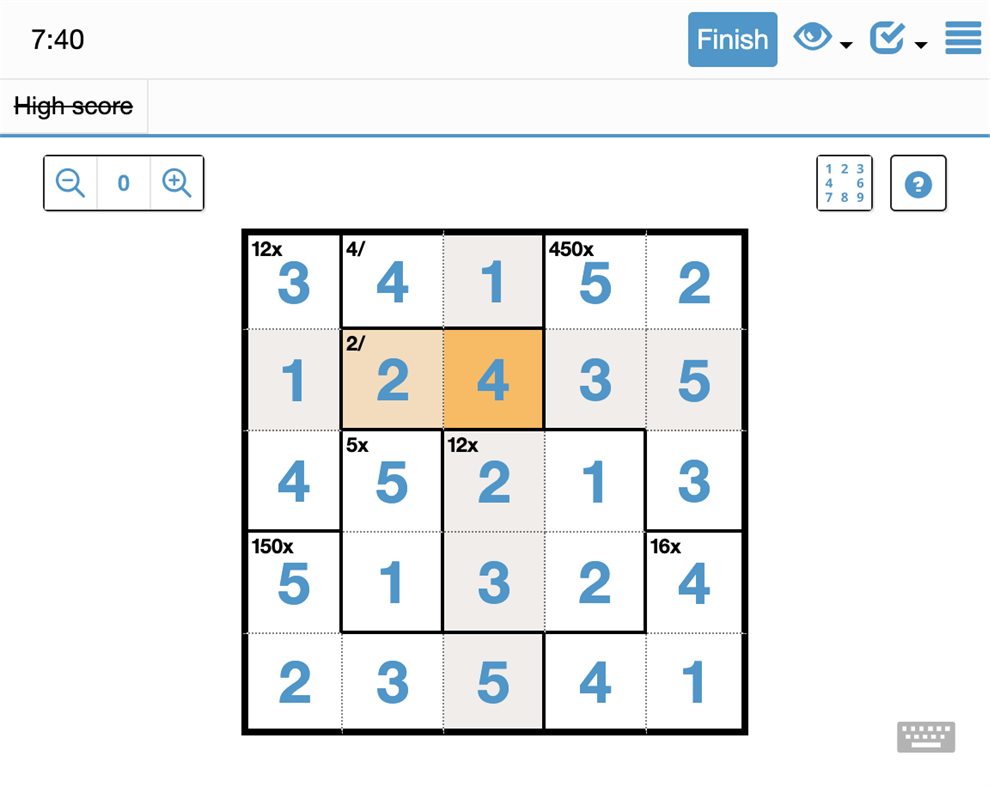Open the number pad 1-9 panel
The image size is (990, 787).
(844, 183)
